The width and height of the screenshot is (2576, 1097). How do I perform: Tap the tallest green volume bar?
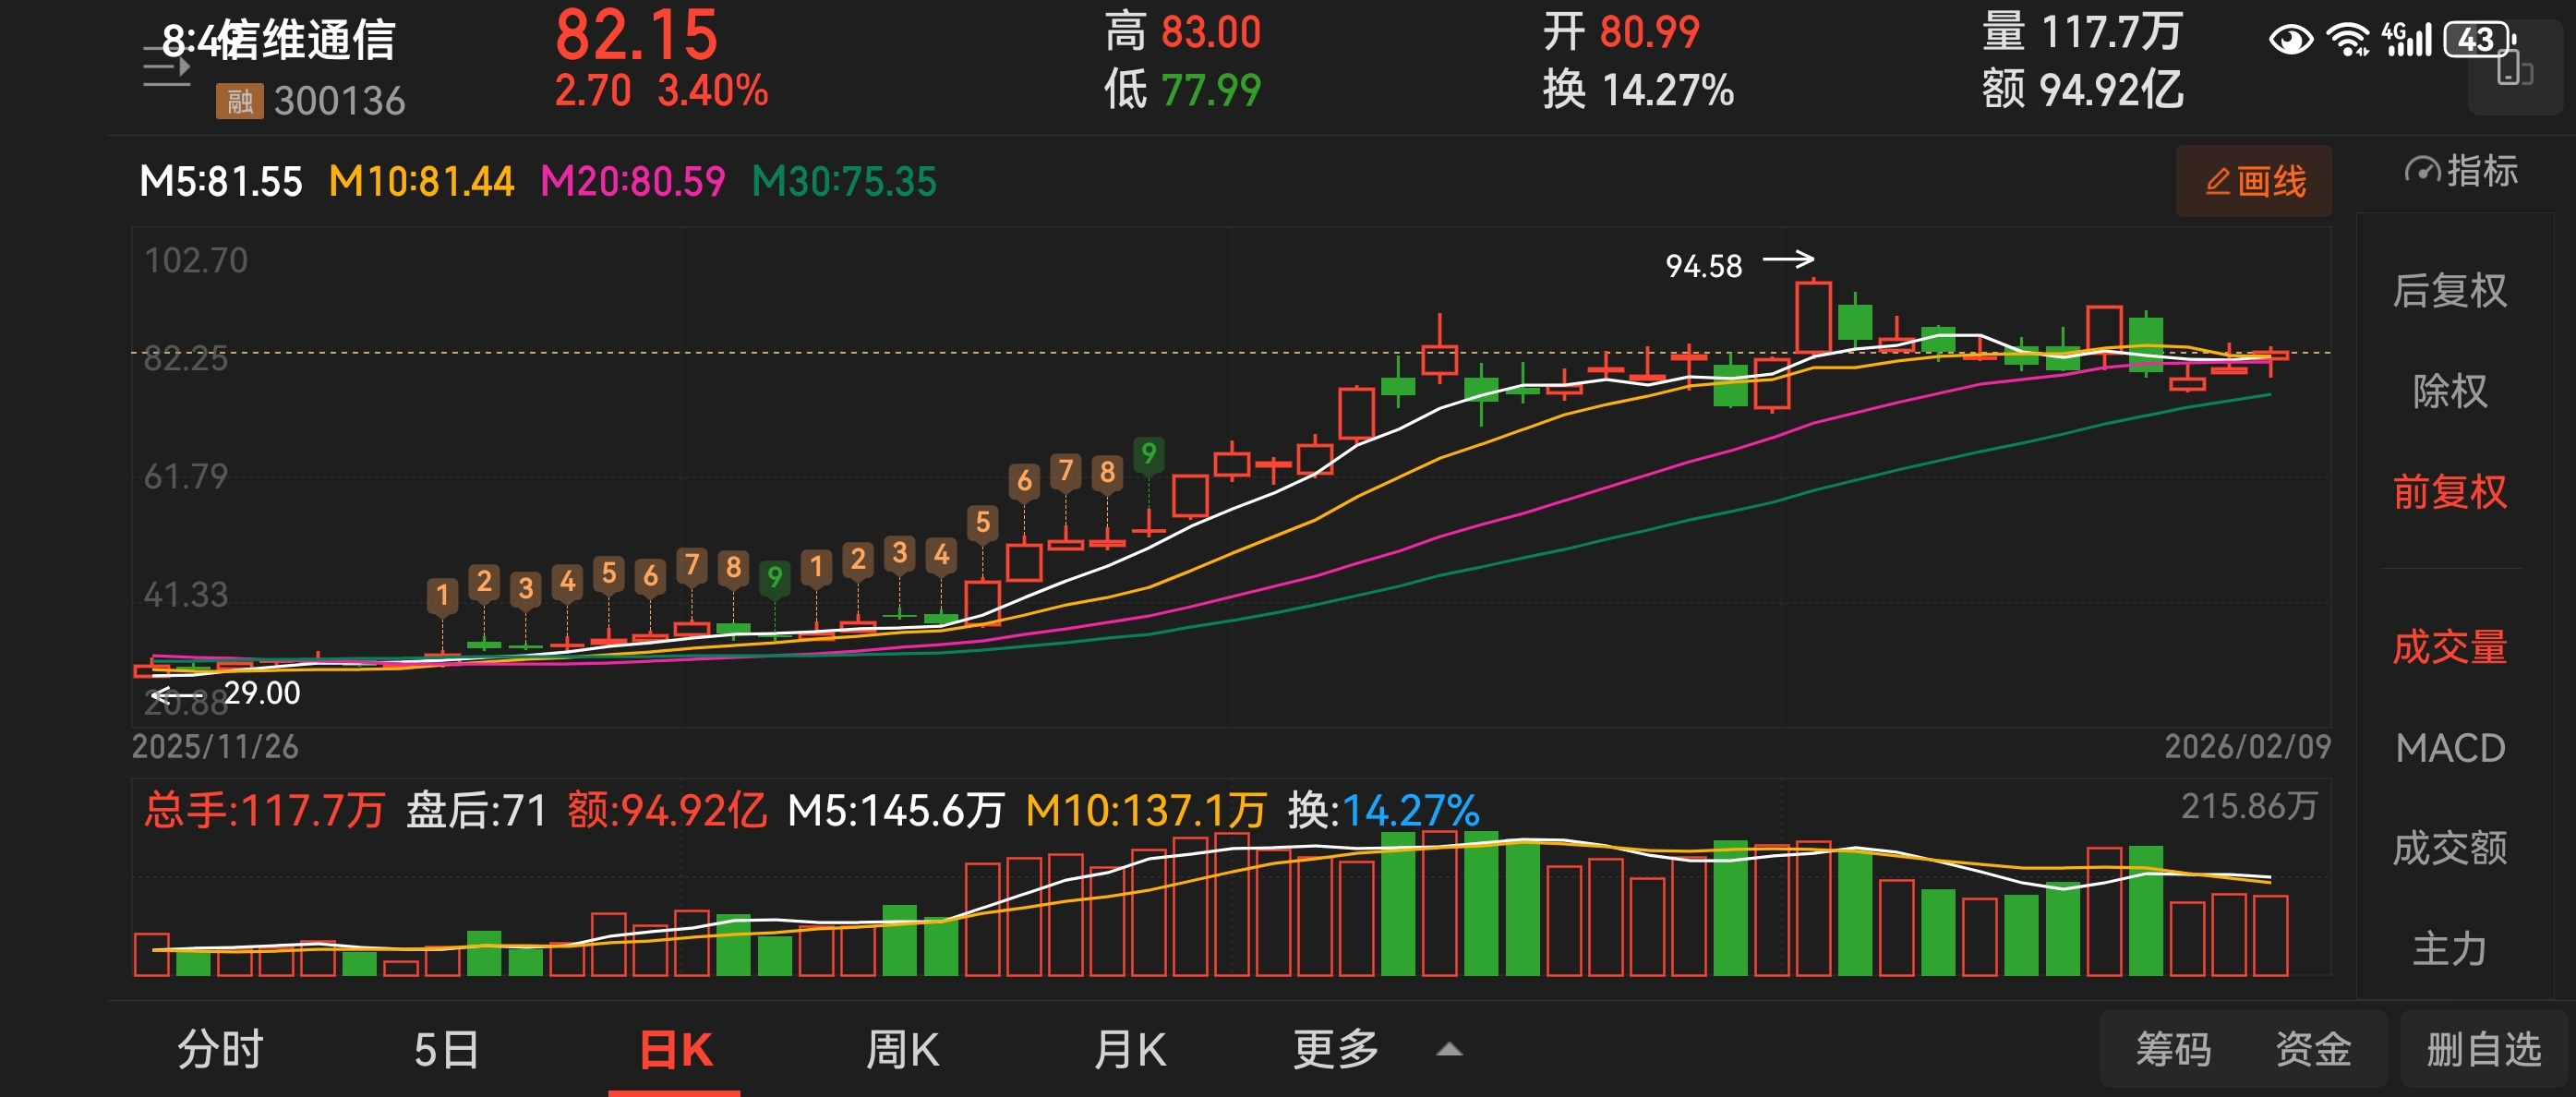tap(1481, 902)
